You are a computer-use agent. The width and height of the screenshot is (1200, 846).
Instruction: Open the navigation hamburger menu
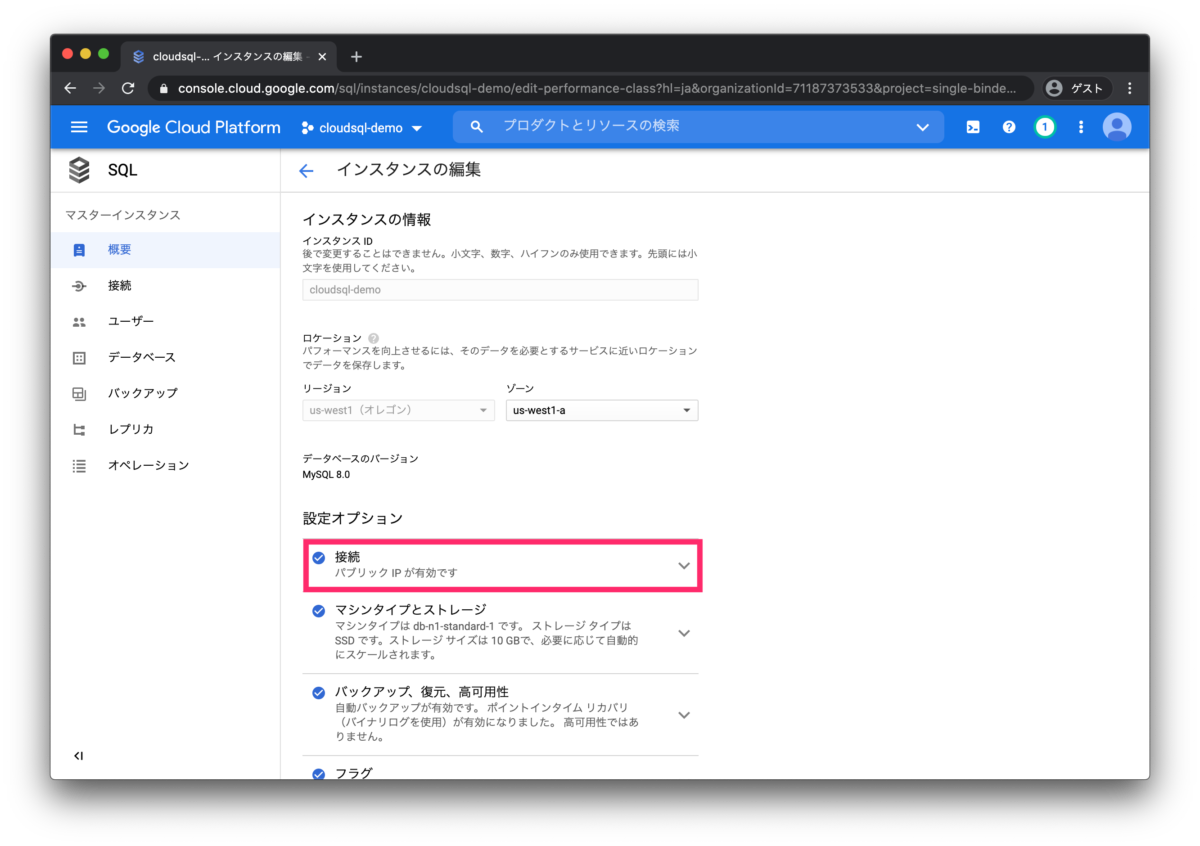[x=79, y=126]
